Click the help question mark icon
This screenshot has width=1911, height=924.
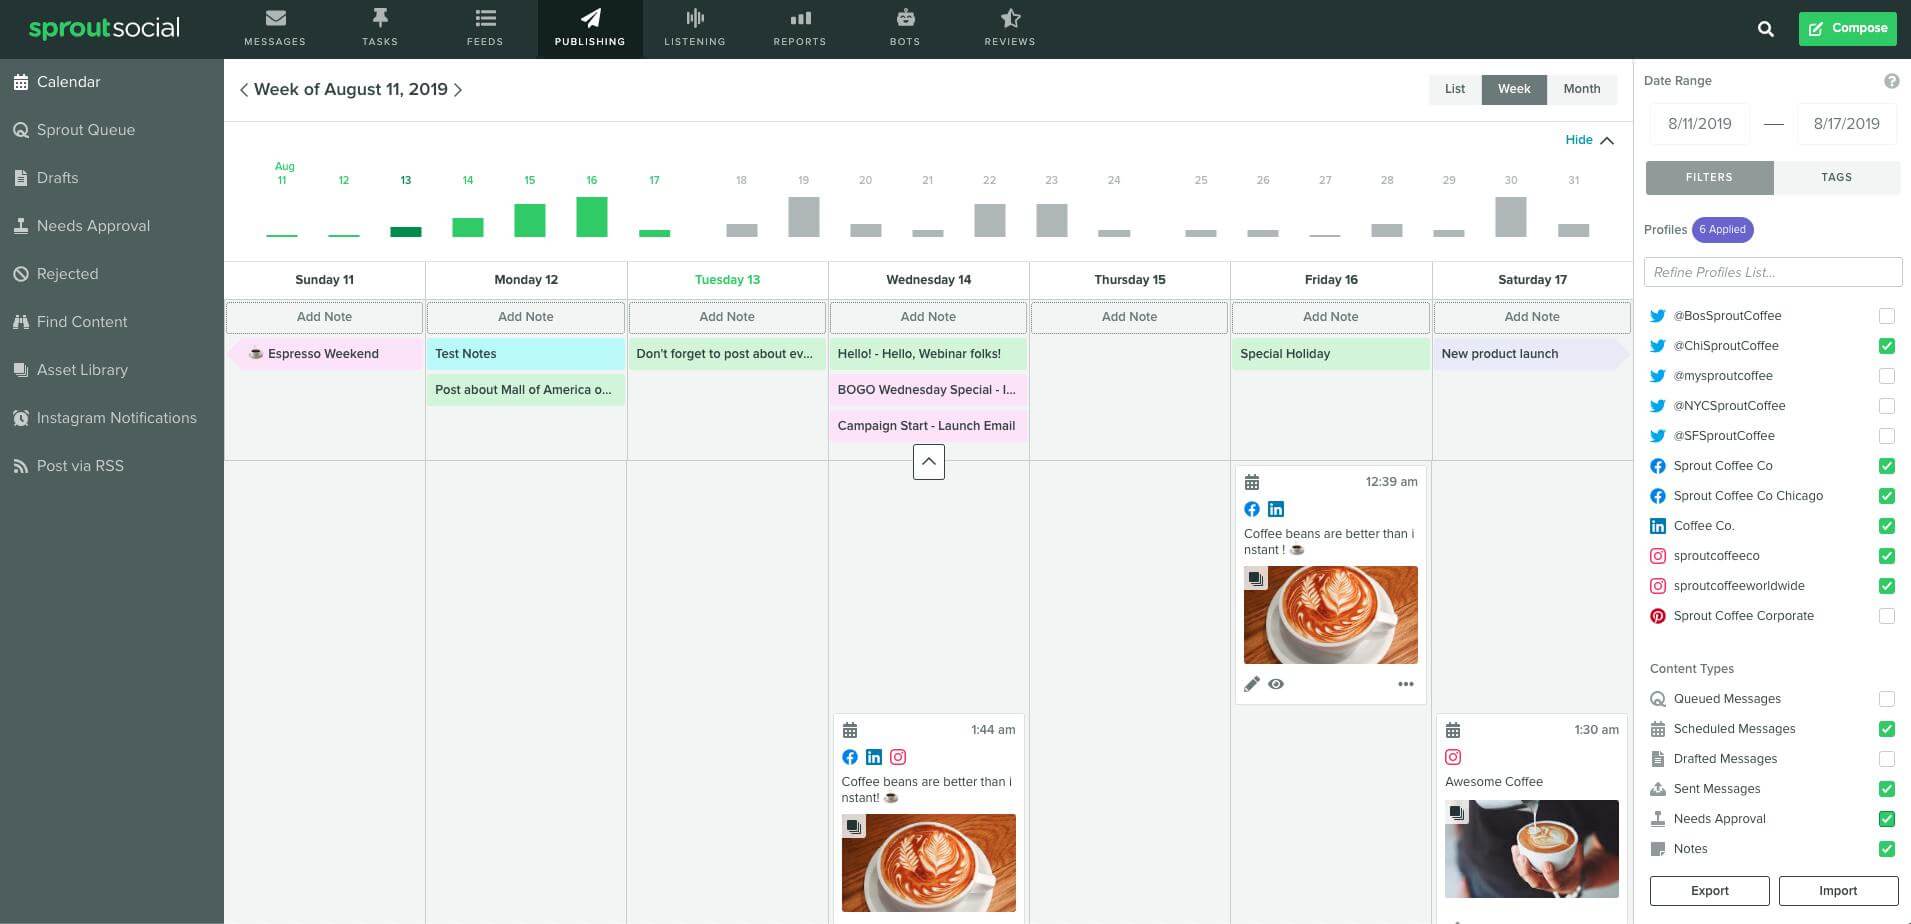click(1891, 81)
